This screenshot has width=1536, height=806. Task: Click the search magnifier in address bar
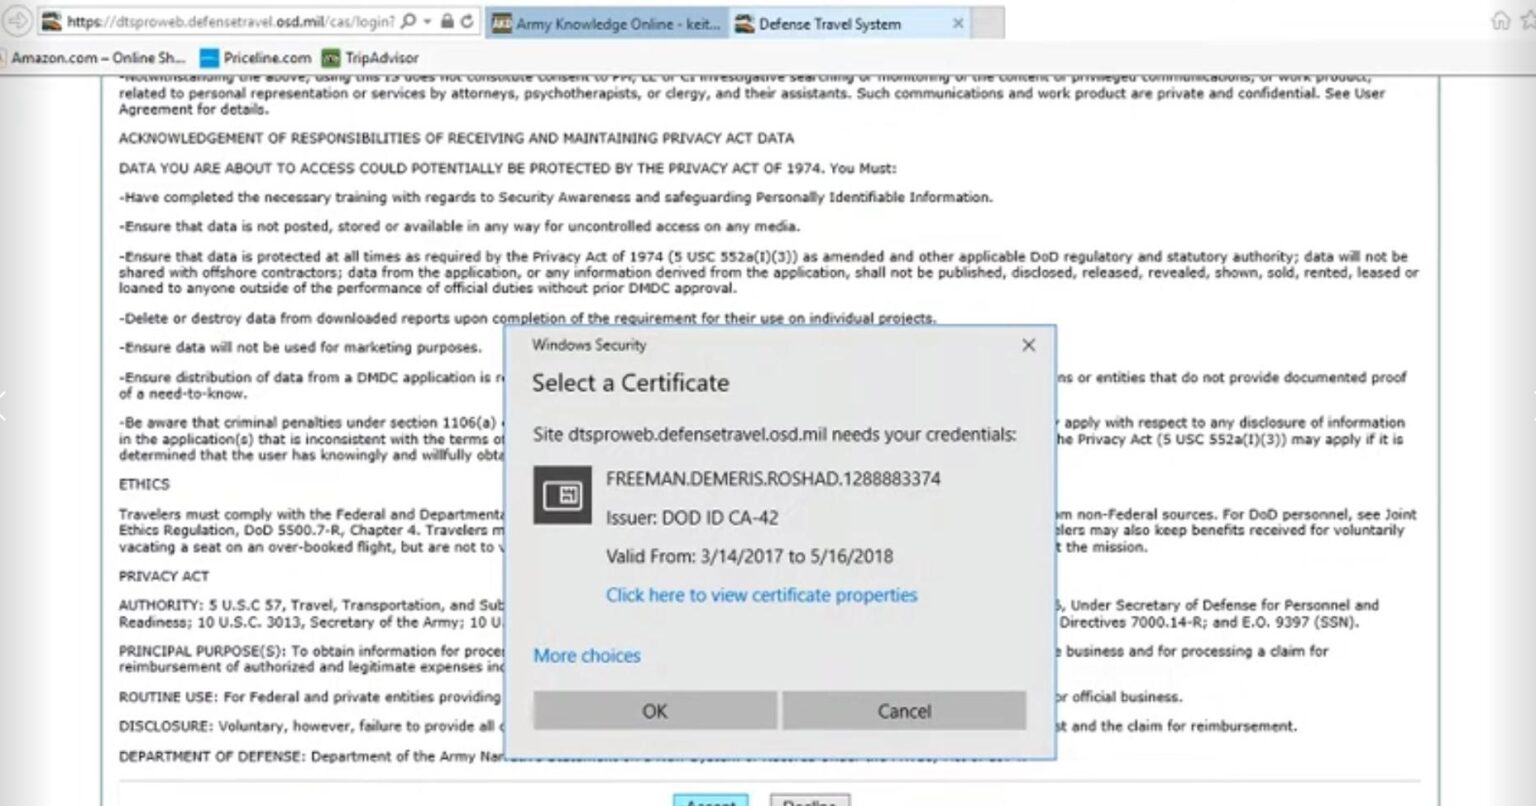coord(408,21)
